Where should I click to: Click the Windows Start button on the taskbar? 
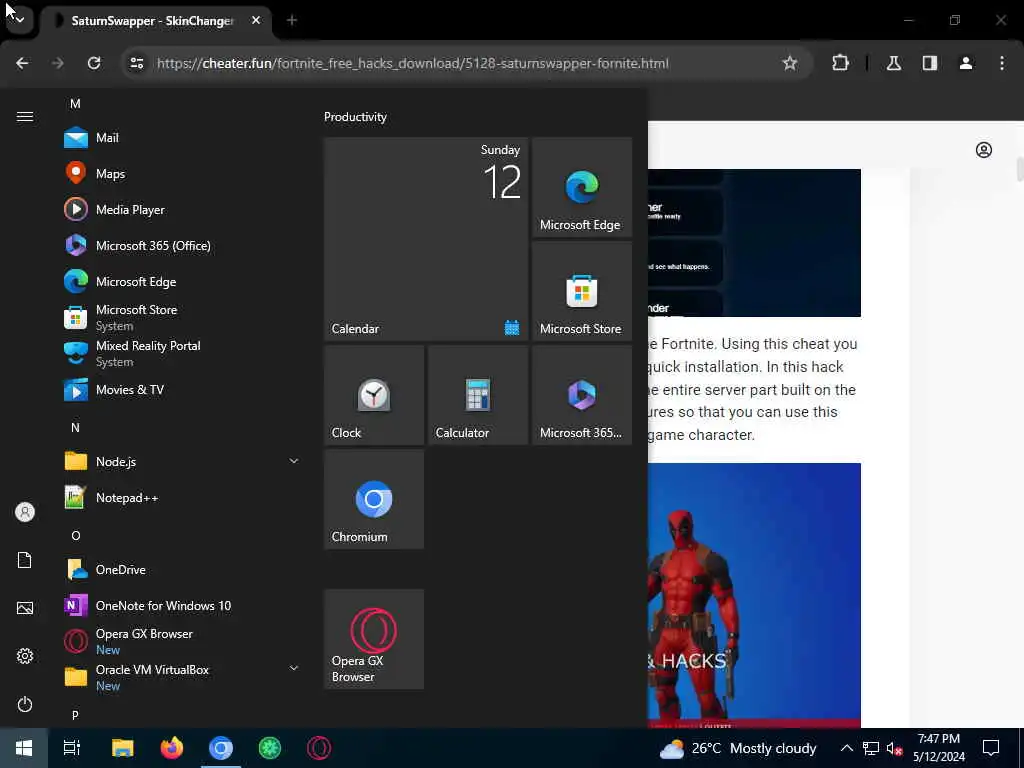click(24, 748)
